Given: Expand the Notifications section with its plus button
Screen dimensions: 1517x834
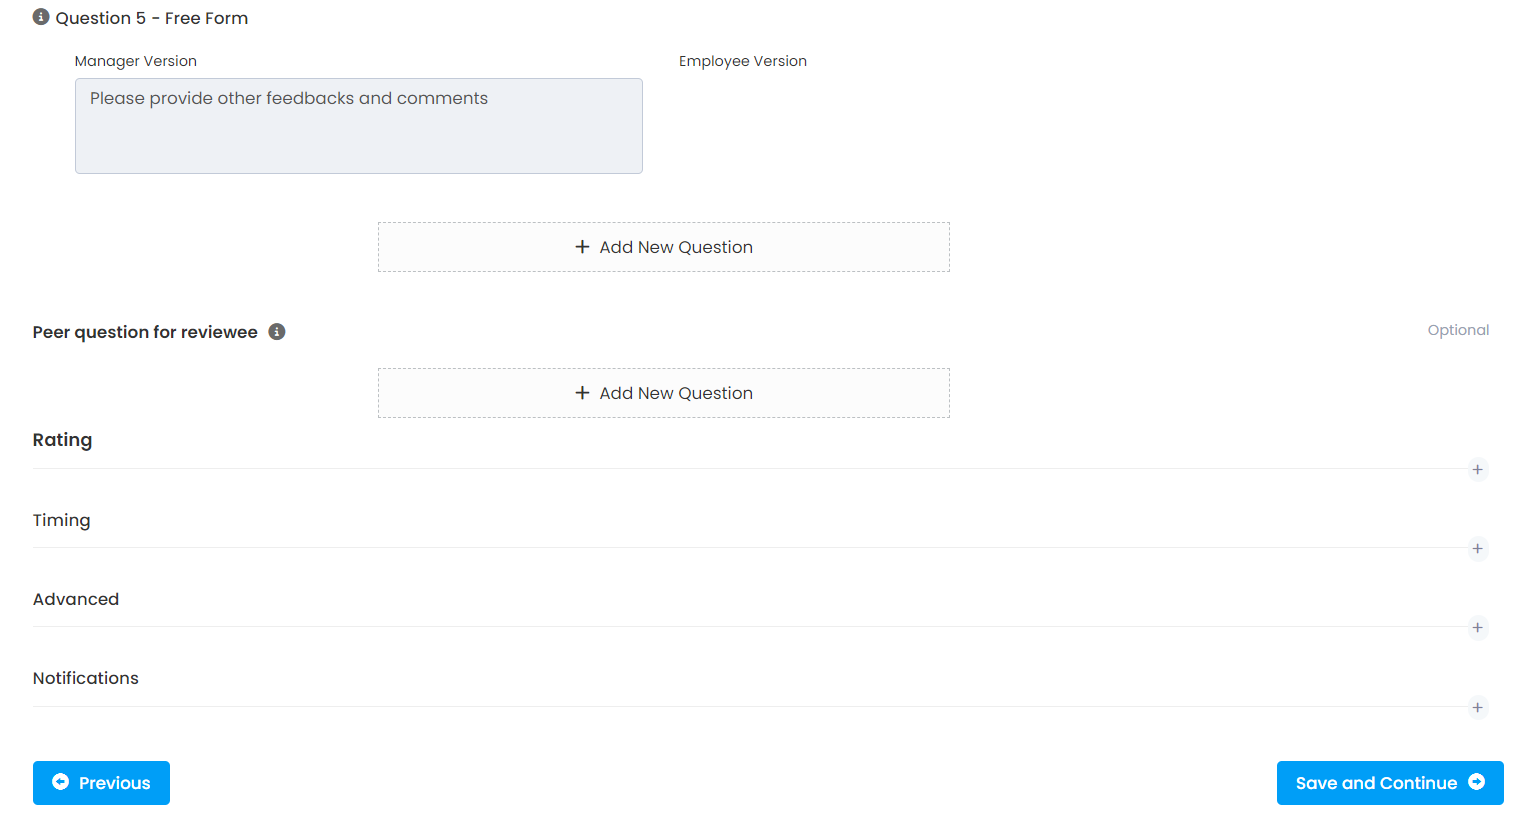Looking at the screenshot, I should [1477, 708].
